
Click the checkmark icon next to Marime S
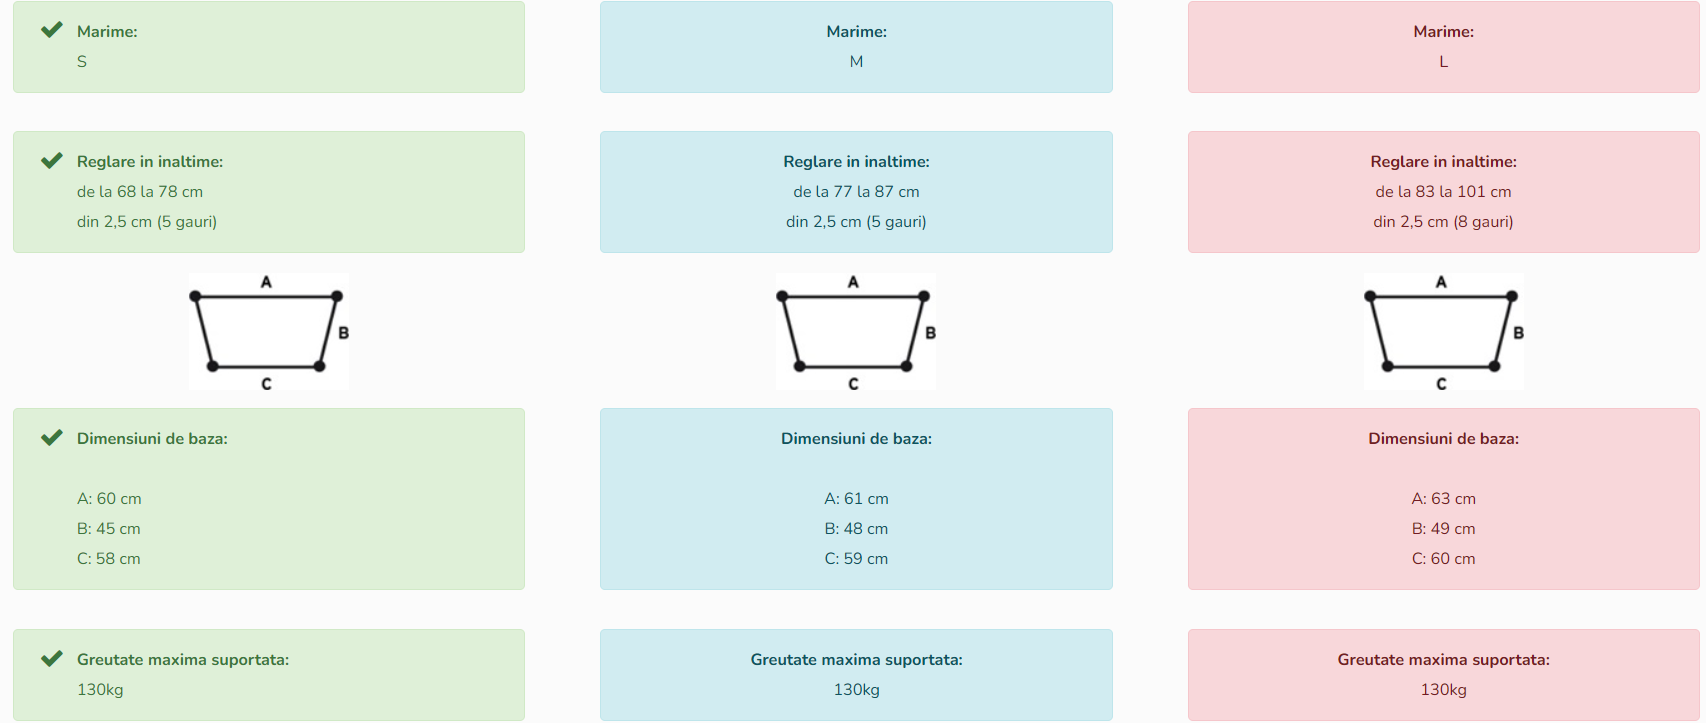point(52,30)
